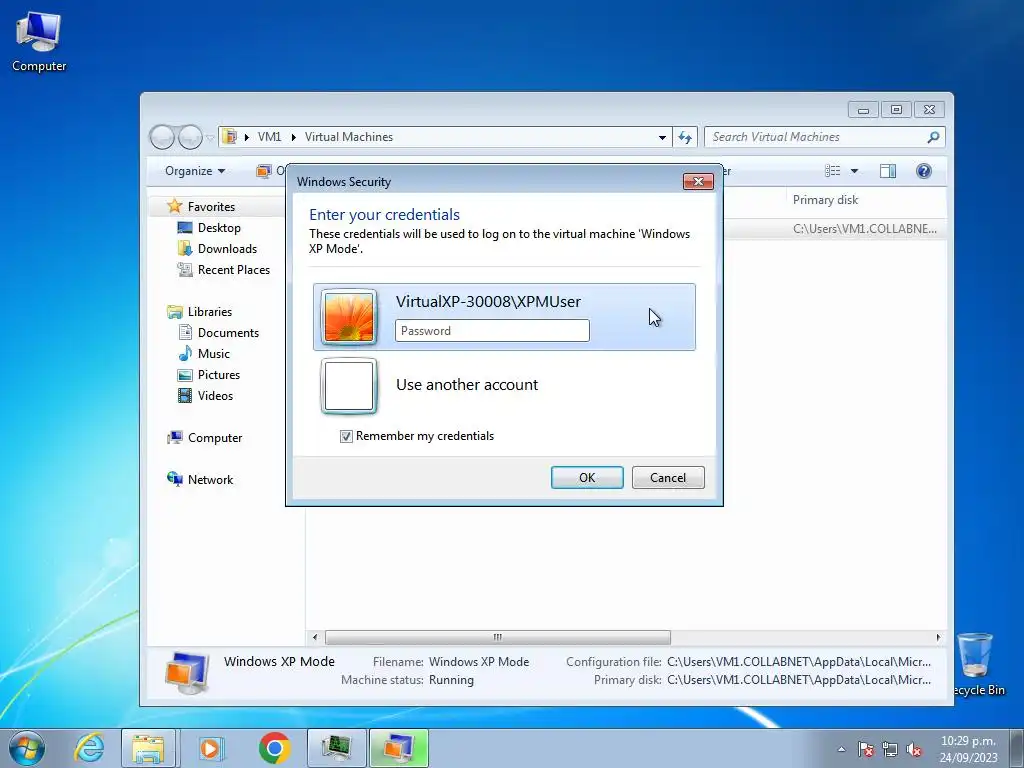The width and height of the screenshot is (1024, 768).
Task: Click Windows XP Mode details pane icon
Action: (187, 673)
